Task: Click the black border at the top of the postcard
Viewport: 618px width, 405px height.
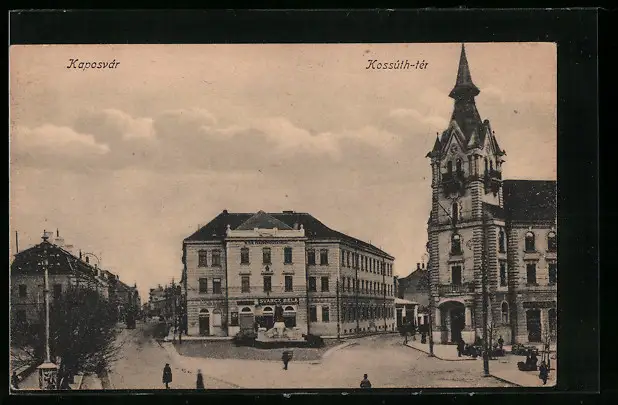Action: 300,25
